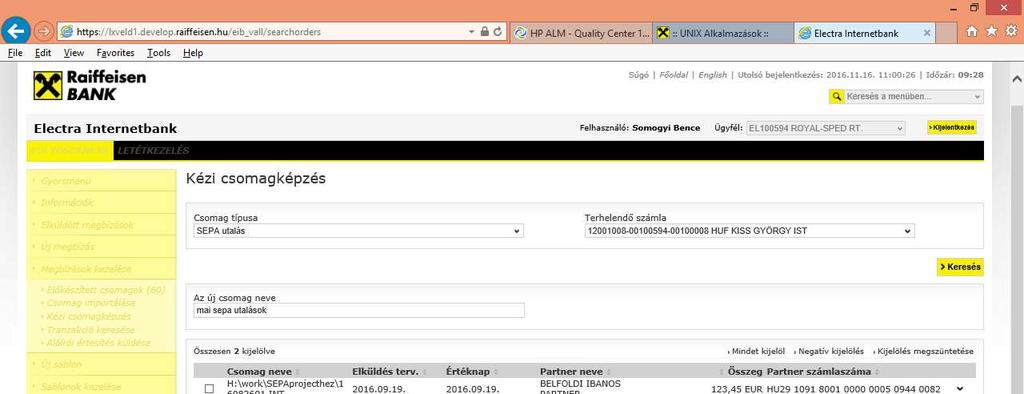
Task: Switch to UNIX Alkalmazások tab
Action: click(x=724, y=33)
